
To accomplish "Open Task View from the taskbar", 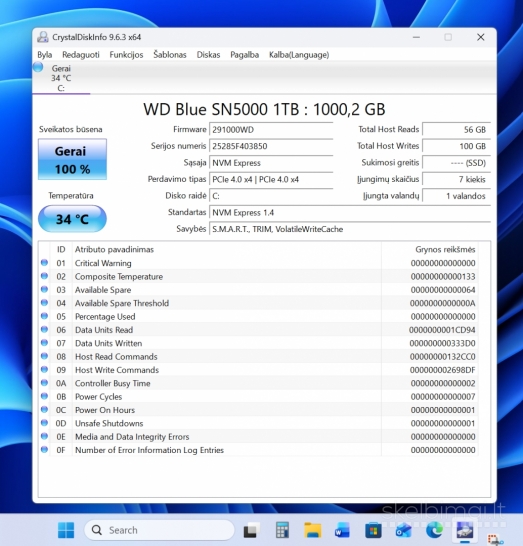I will pyautogui.click(x=252, y=530).
